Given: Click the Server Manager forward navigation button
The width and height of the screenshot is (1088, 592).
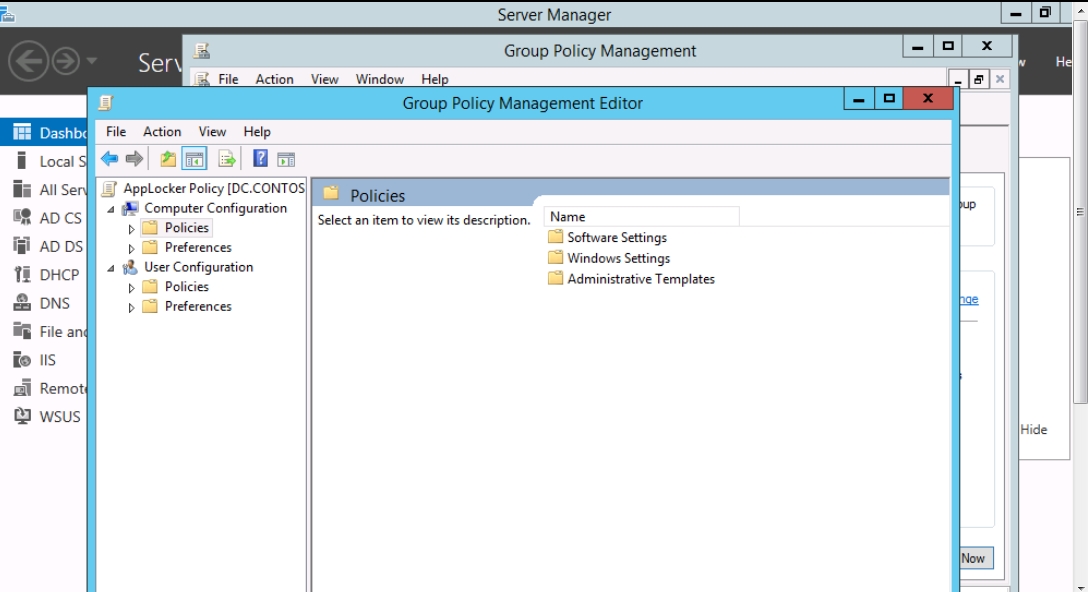Looking at the screenshot, I should pyautogui.click(x=66, y=61).
